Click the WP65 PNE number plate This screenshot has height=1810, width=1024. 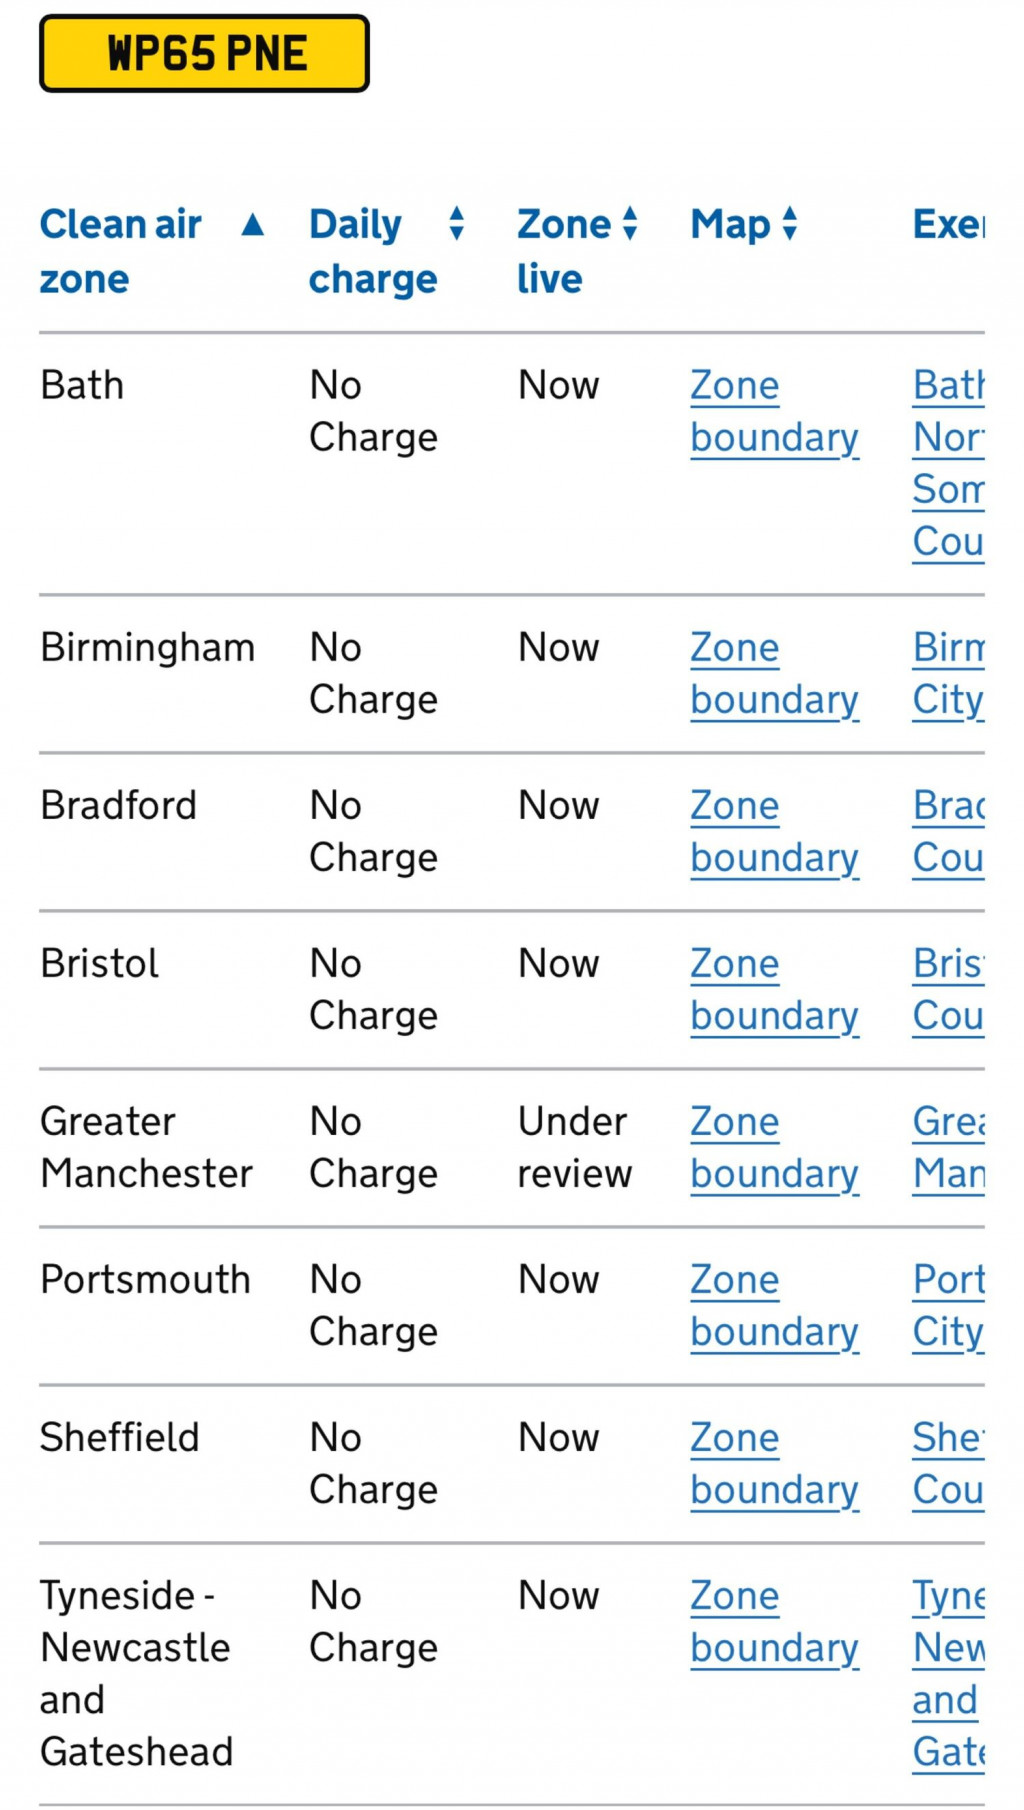[205, 54]
